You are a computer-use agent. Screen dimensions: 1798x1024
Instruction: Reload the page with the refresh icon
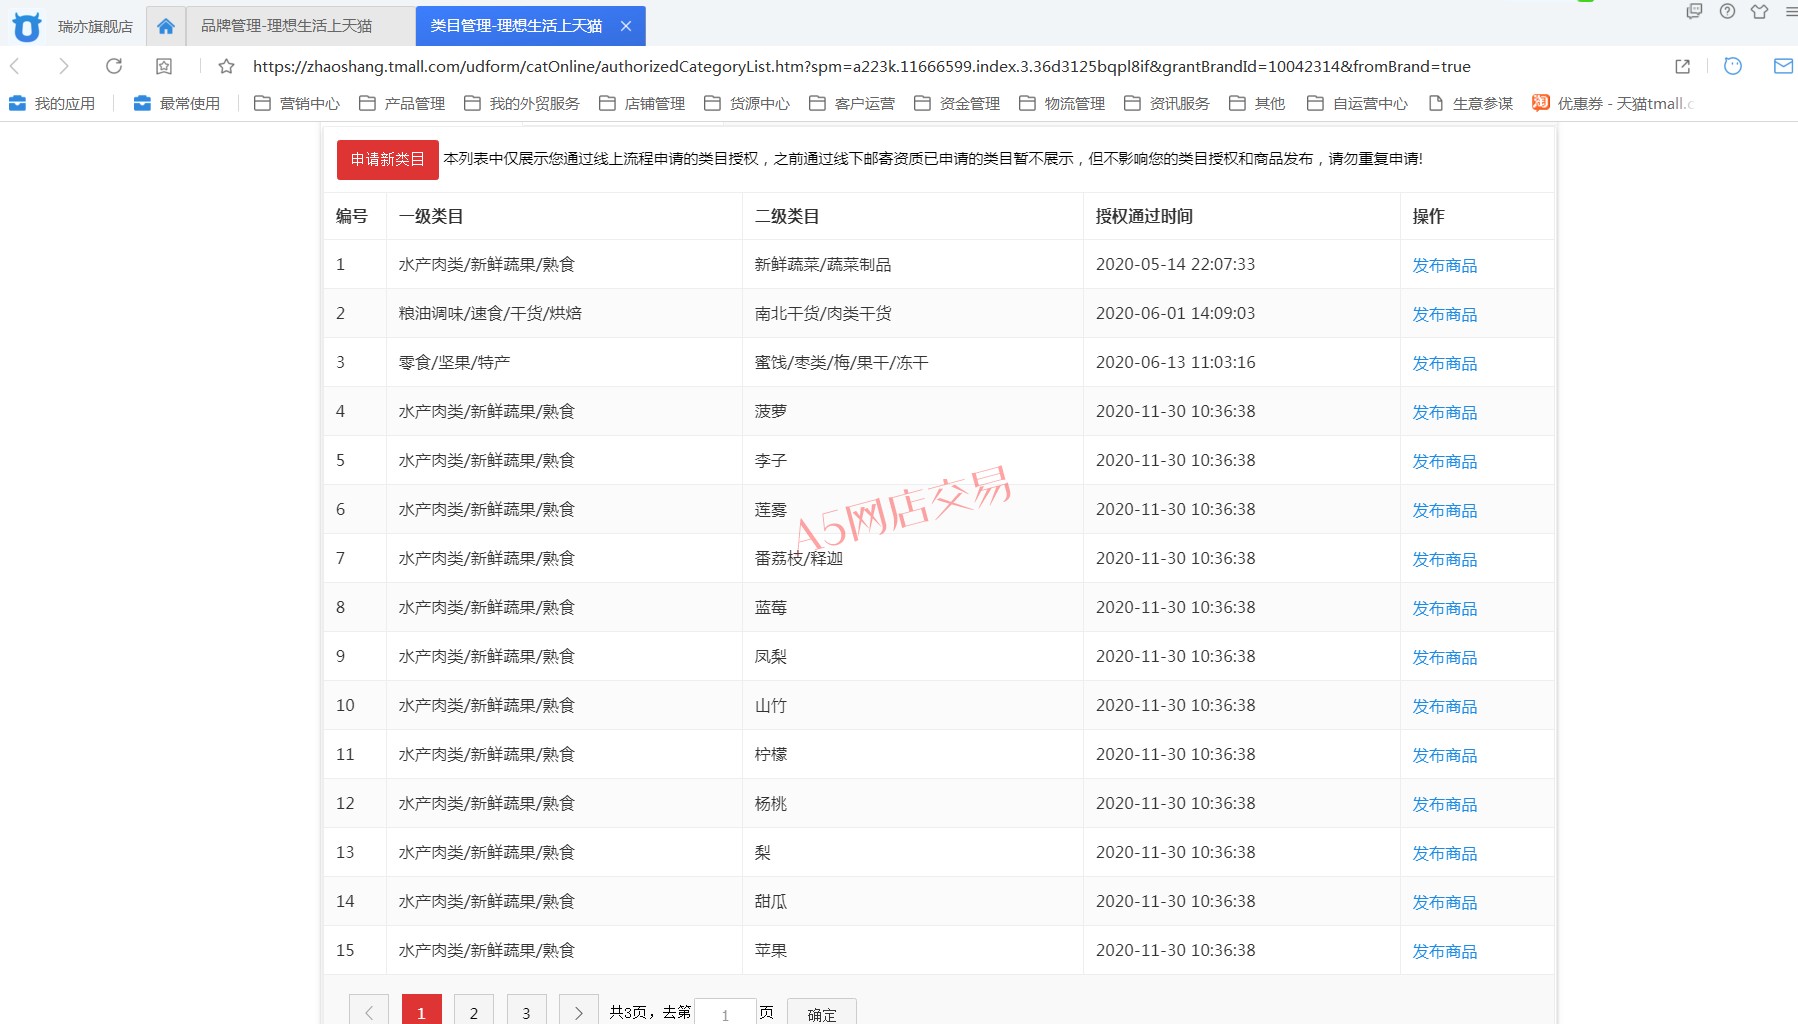point(114,66)
